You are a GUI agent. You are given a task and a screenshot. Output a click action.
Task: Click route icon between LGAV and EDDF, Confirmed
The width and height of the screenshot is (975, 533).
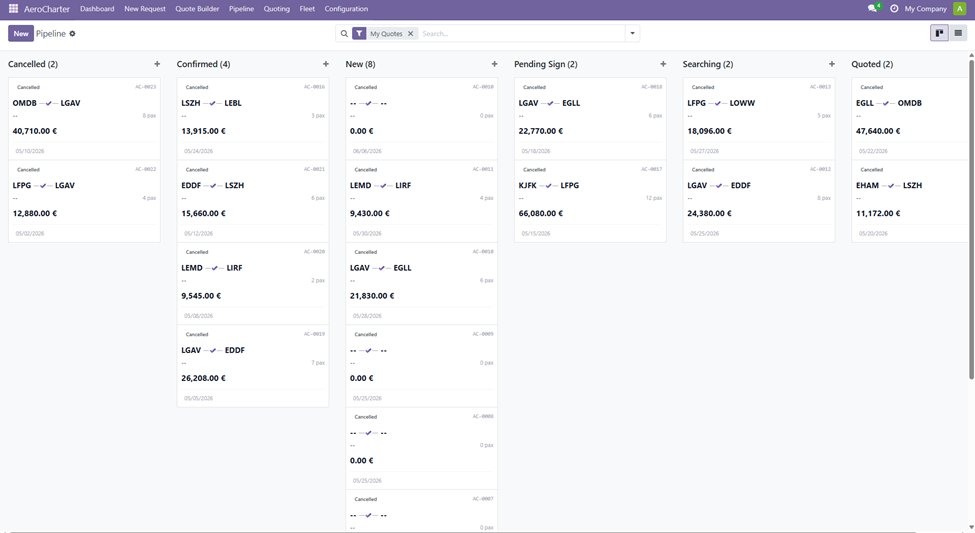(213, 350)
